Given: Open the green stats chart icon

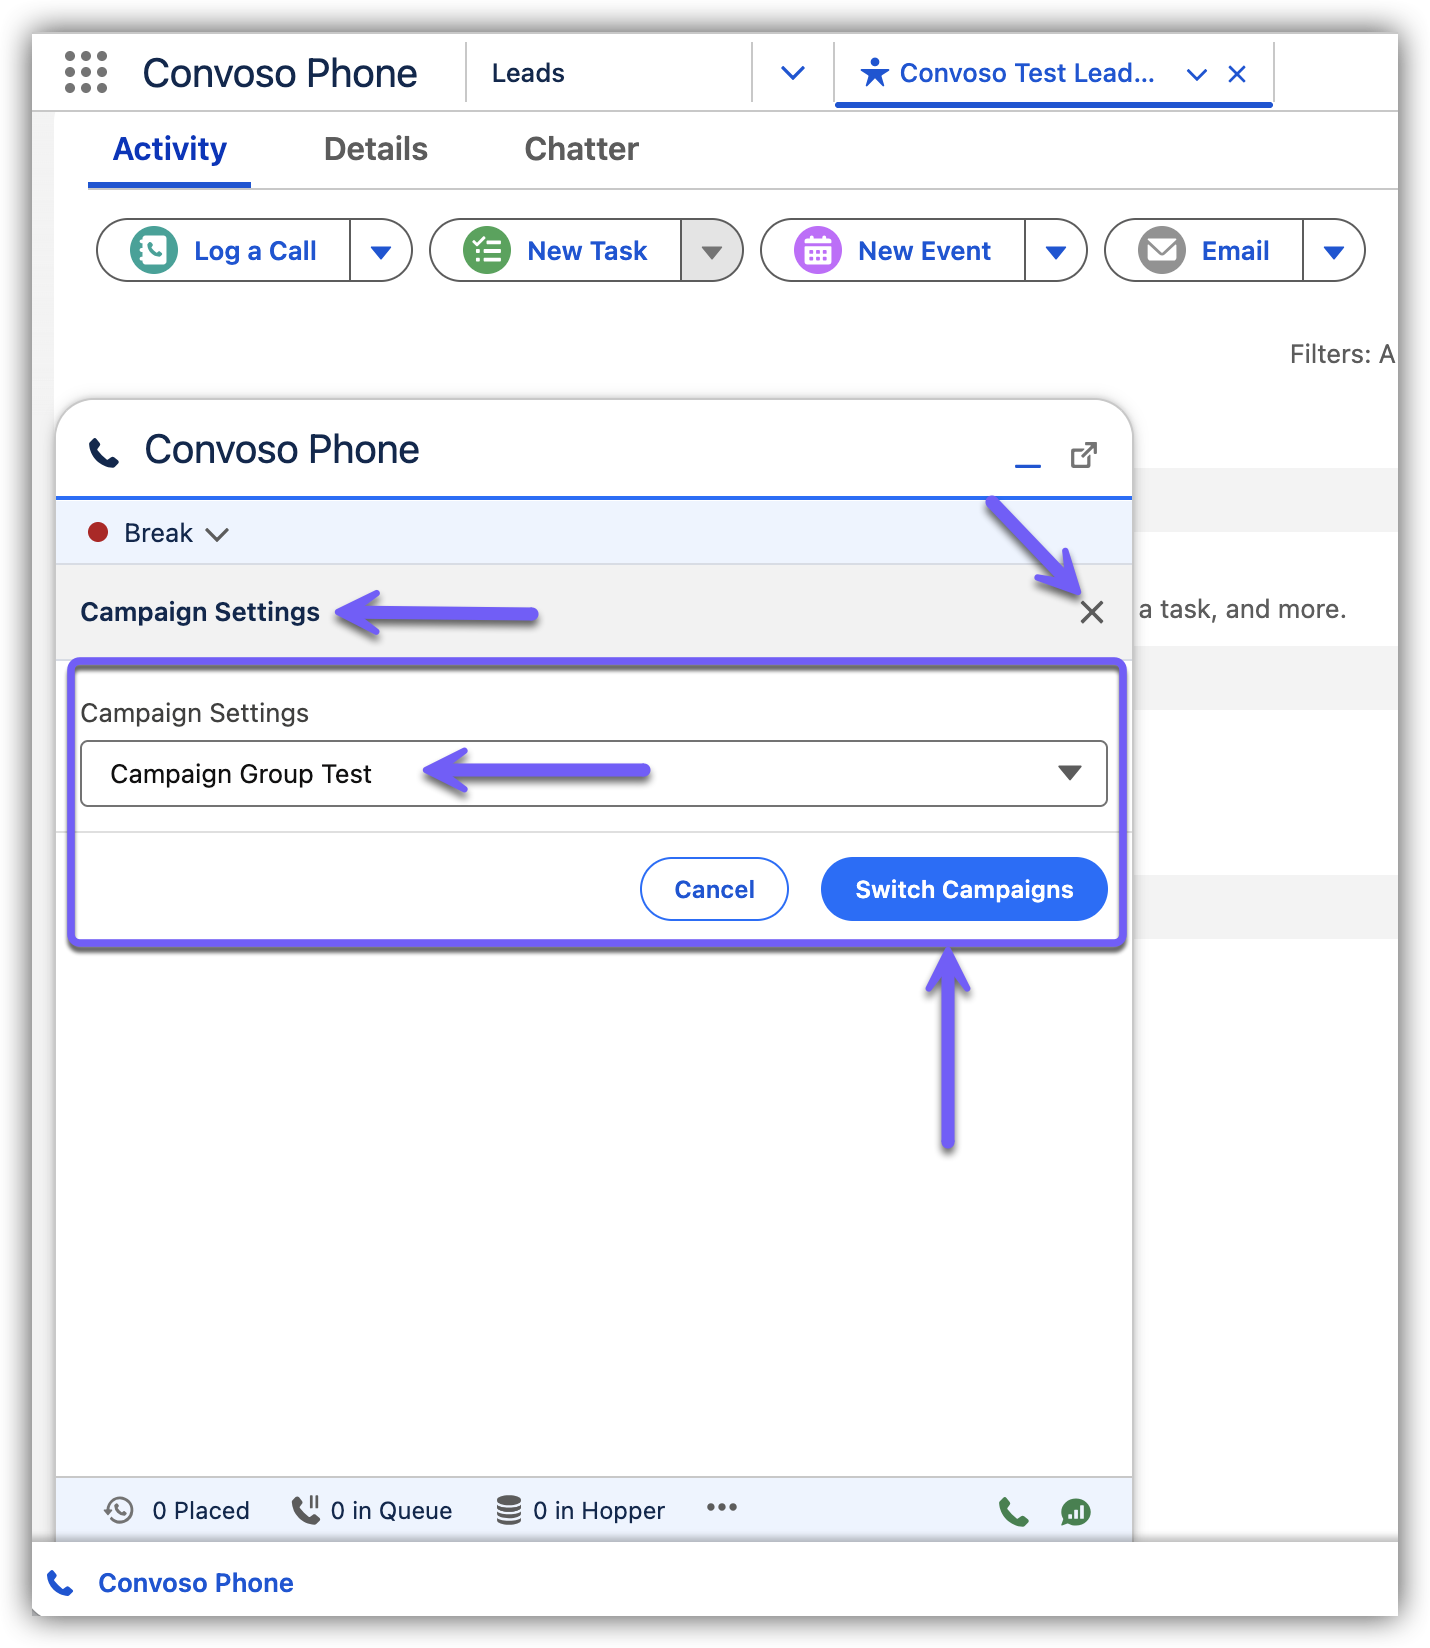Looking at the screenshot, I should point(1076,1511).
